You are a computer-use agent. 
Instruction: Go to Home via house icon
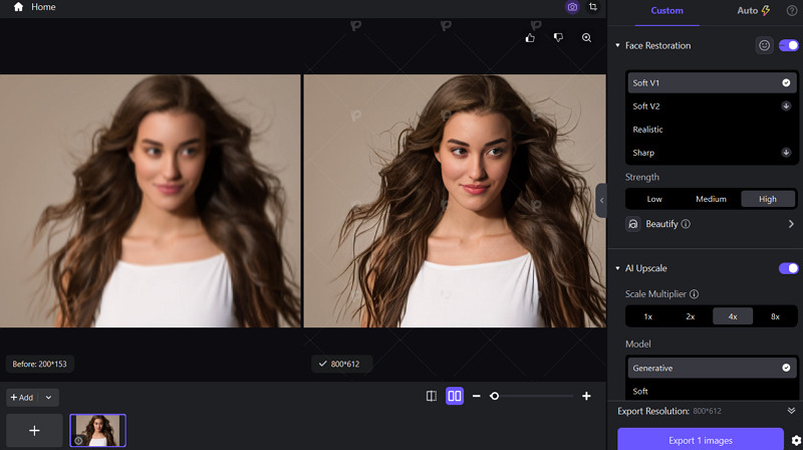pyautogui.click(x=18, y=7)
